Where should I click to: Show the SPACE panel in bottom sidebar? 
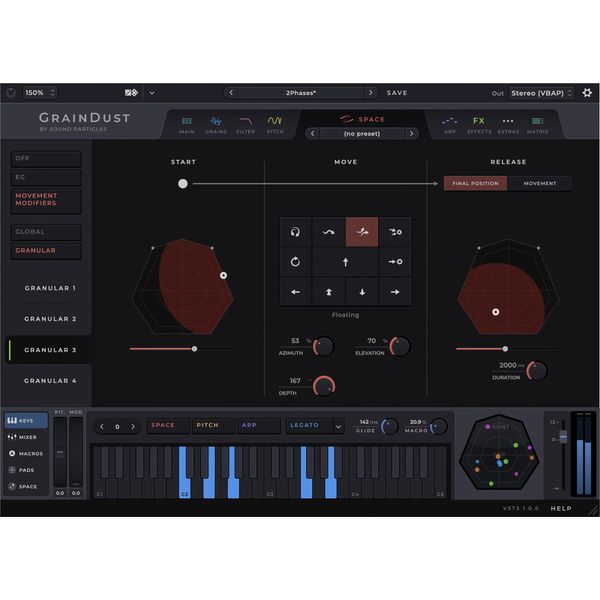pyautogui.click(x=26, y=486)
